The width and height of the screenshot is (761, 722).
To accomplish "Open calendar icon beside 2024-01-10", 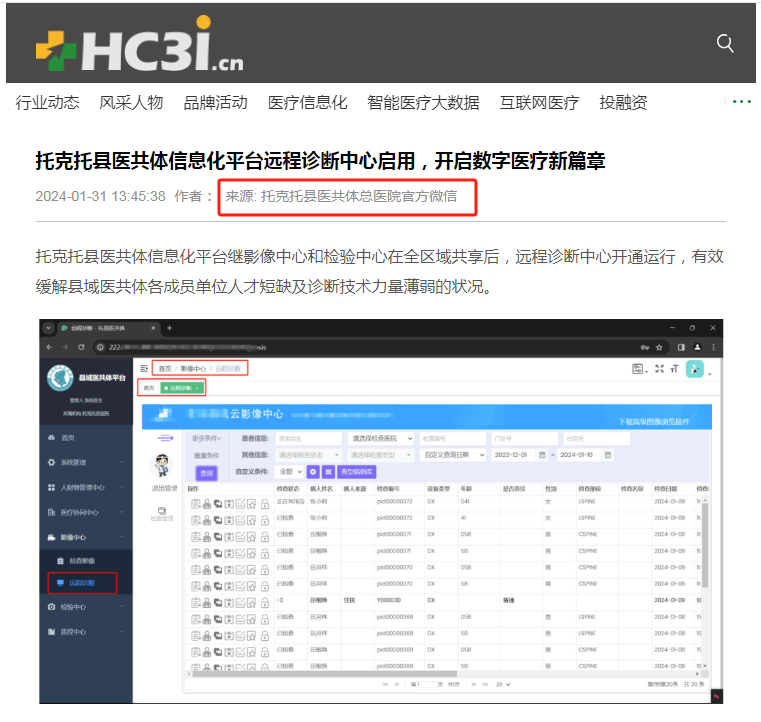I will pyautogui.click(x=608, y=455).
